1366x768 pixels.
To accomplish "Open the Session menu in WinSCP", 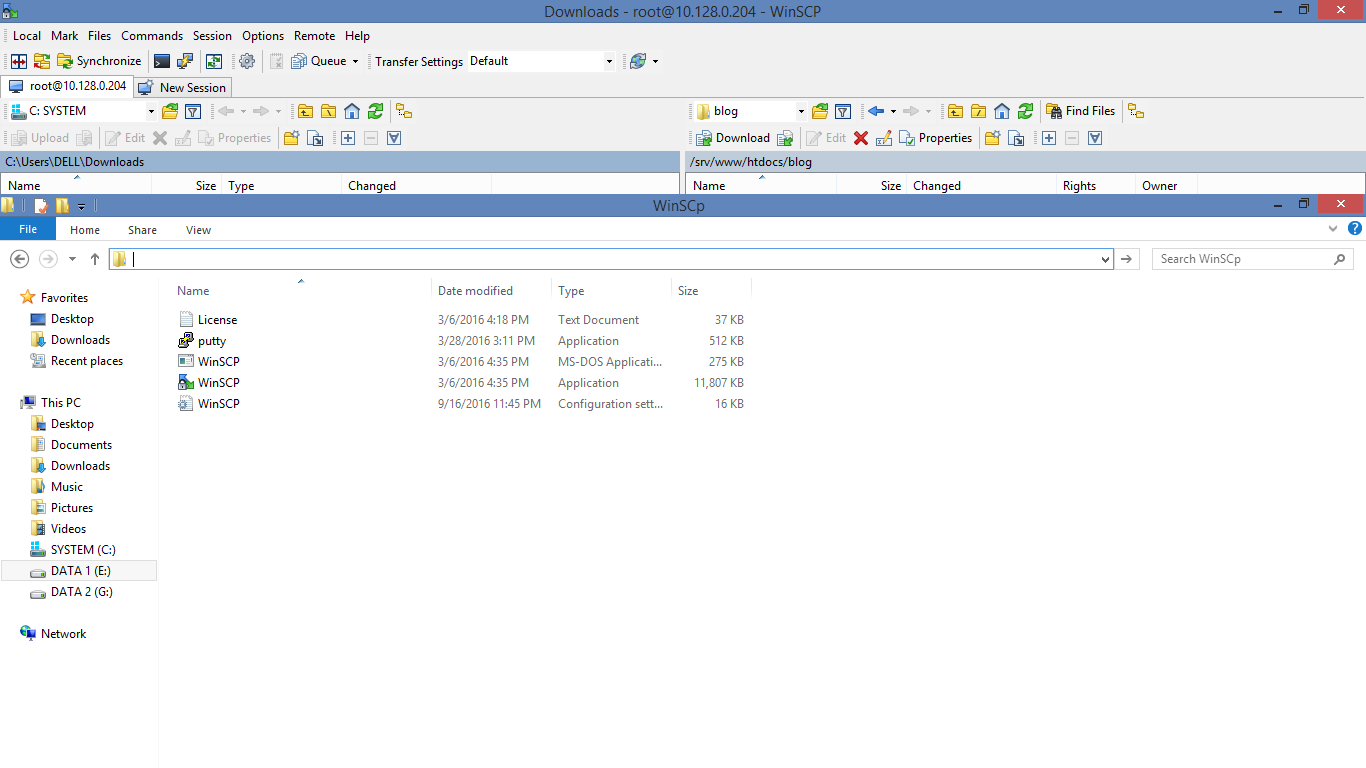I will click(x=212, y=36).
